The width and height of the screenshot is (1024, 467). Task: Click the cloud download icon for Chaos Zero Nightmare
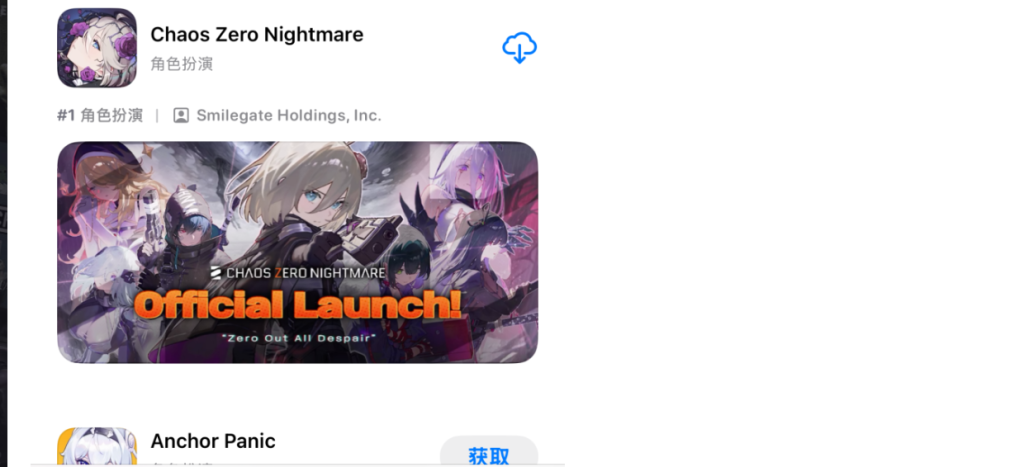point(519,48)
